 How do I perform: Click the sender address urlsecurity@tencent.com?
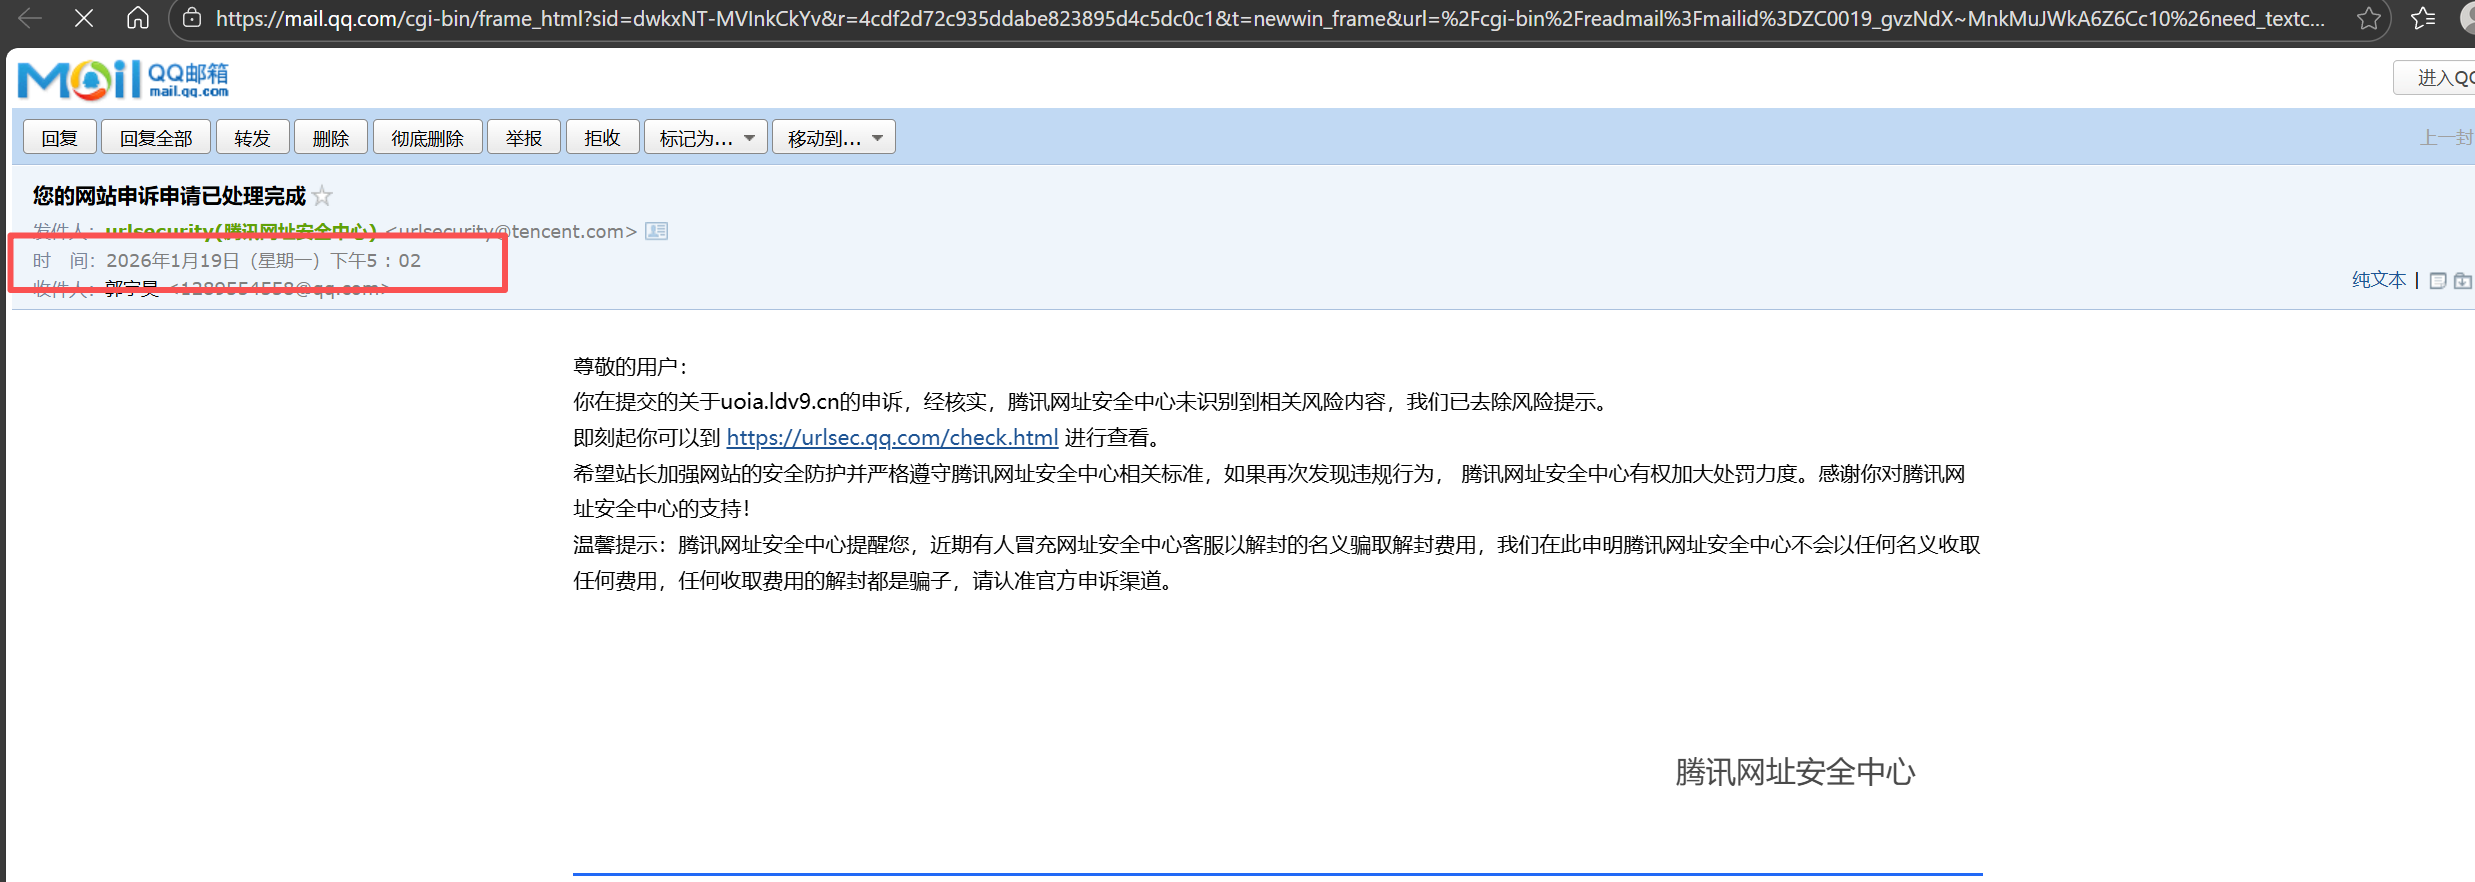[511, 231]
